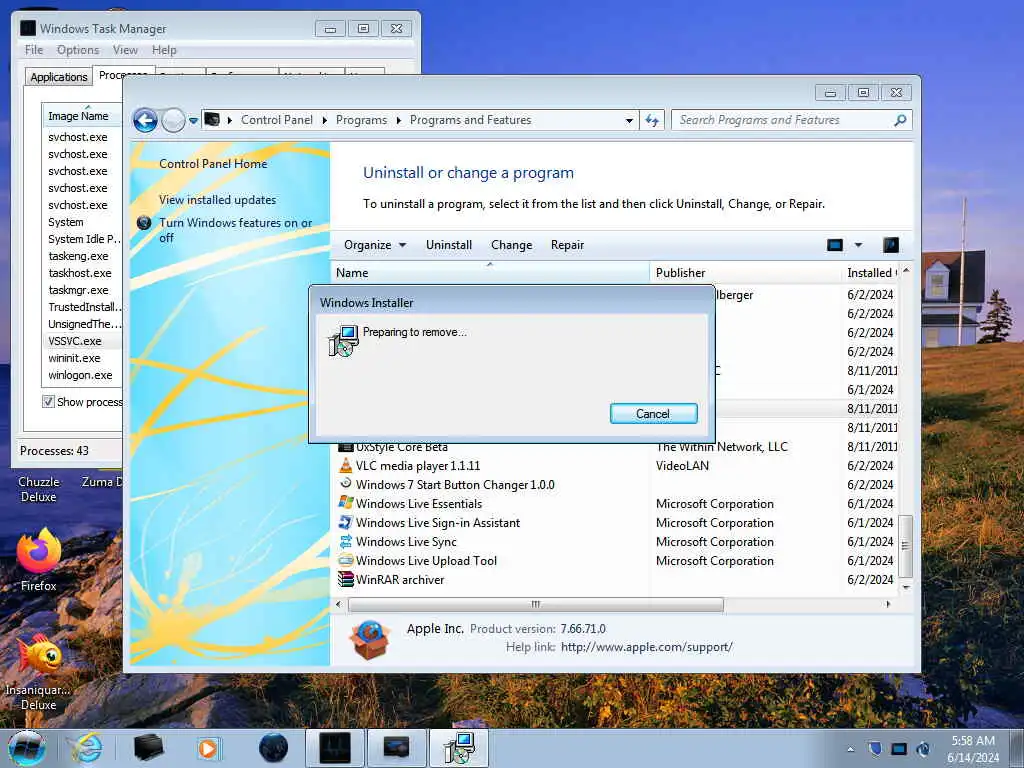This screenshot has height=768, width=1024.
Task: Open File menu in Task Manager
Action: [x=33, y=50]
